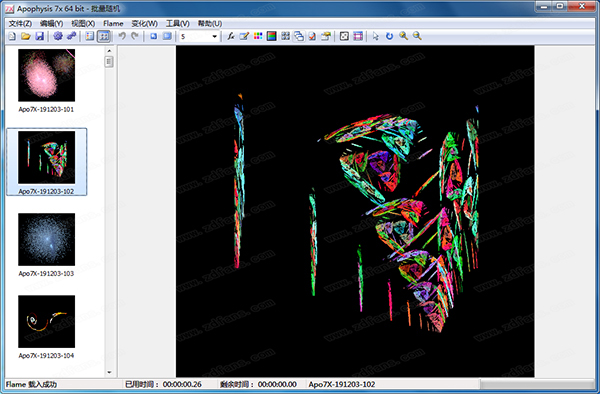Viewport: 600px width, 394px height.
Task: Open the 变化(W) menu
Action: click(145, 24)
